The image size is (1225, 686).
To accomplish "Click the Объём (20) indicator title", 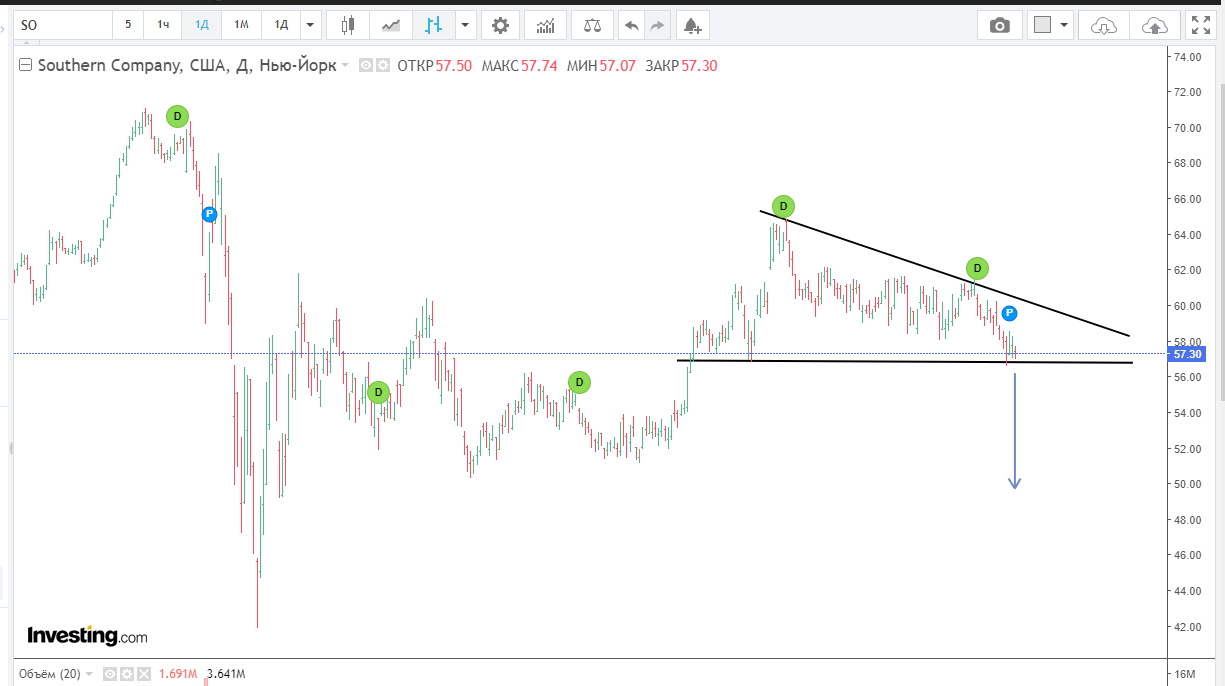I will (x=50, y=674).
